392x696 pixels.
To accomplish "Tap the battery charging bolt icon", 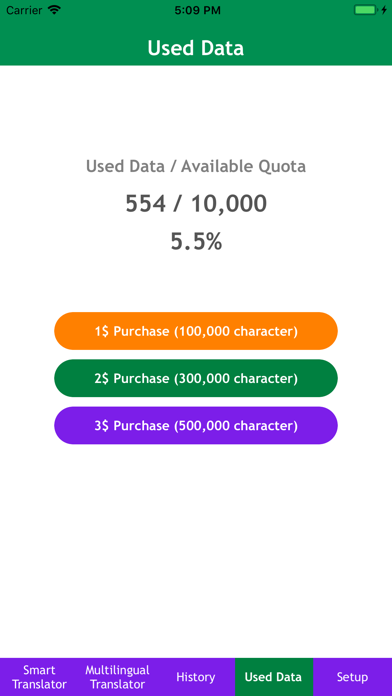I will coord(384,10).
